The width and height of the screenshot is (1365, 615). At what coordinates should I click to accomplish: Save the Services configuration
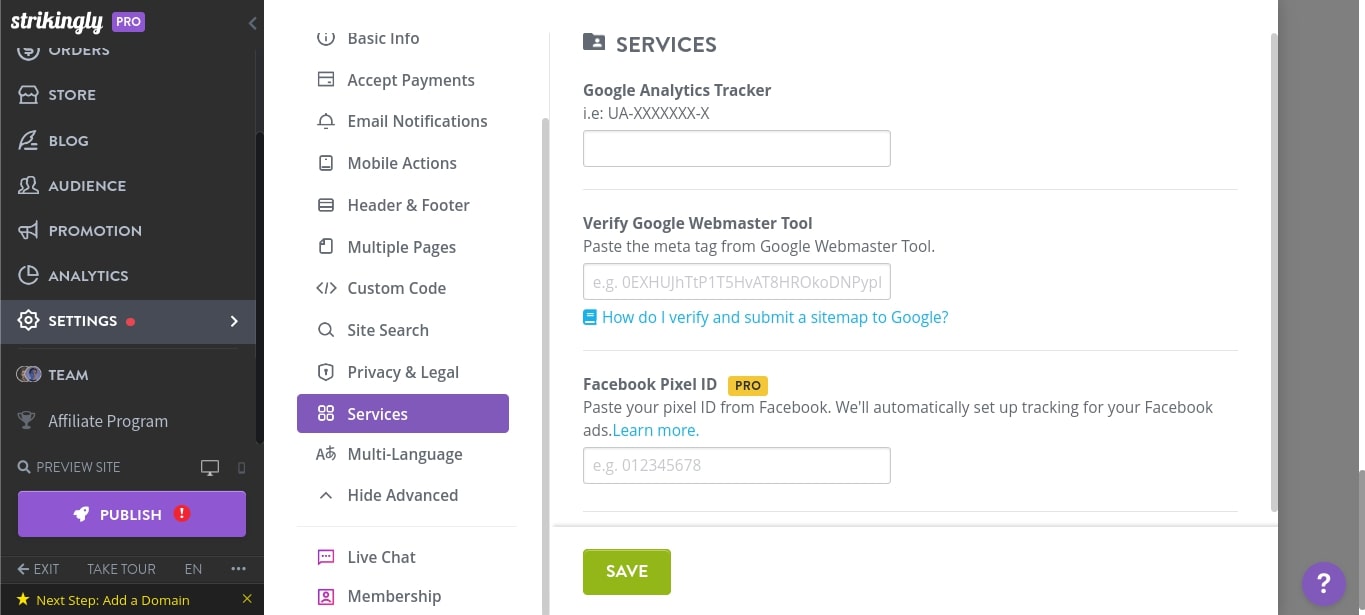[x=626, y=571]
